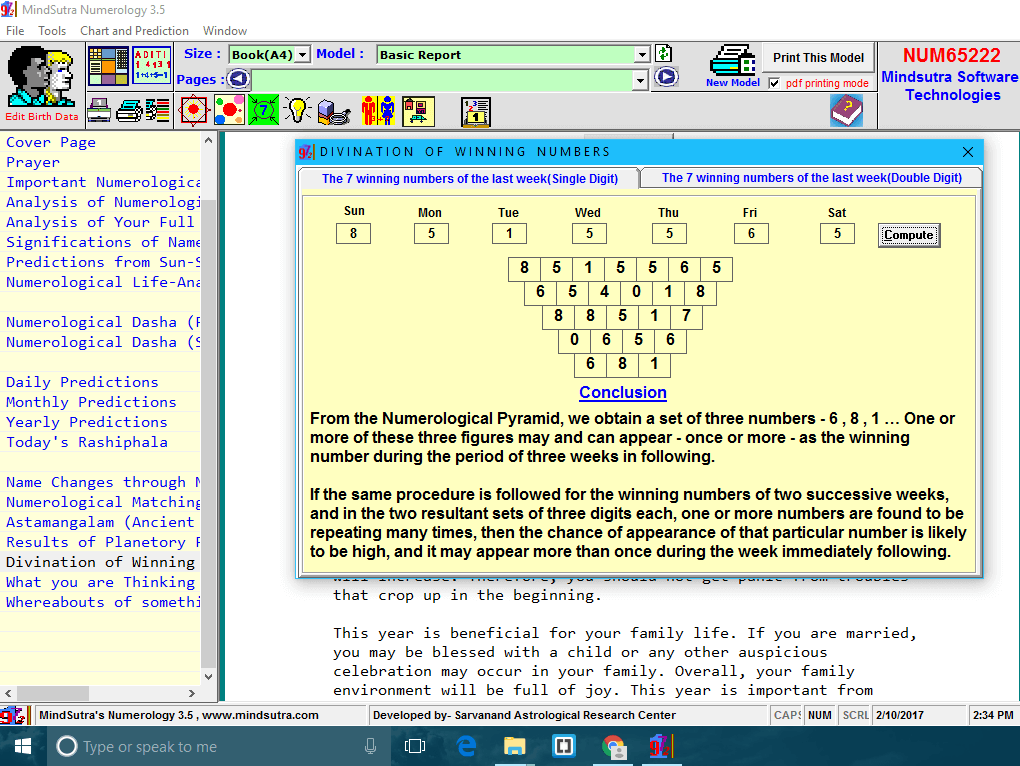The height and width of the screenshot is (766, 1020).
Task: Click the Fri number input field
Action: (751, 233)
